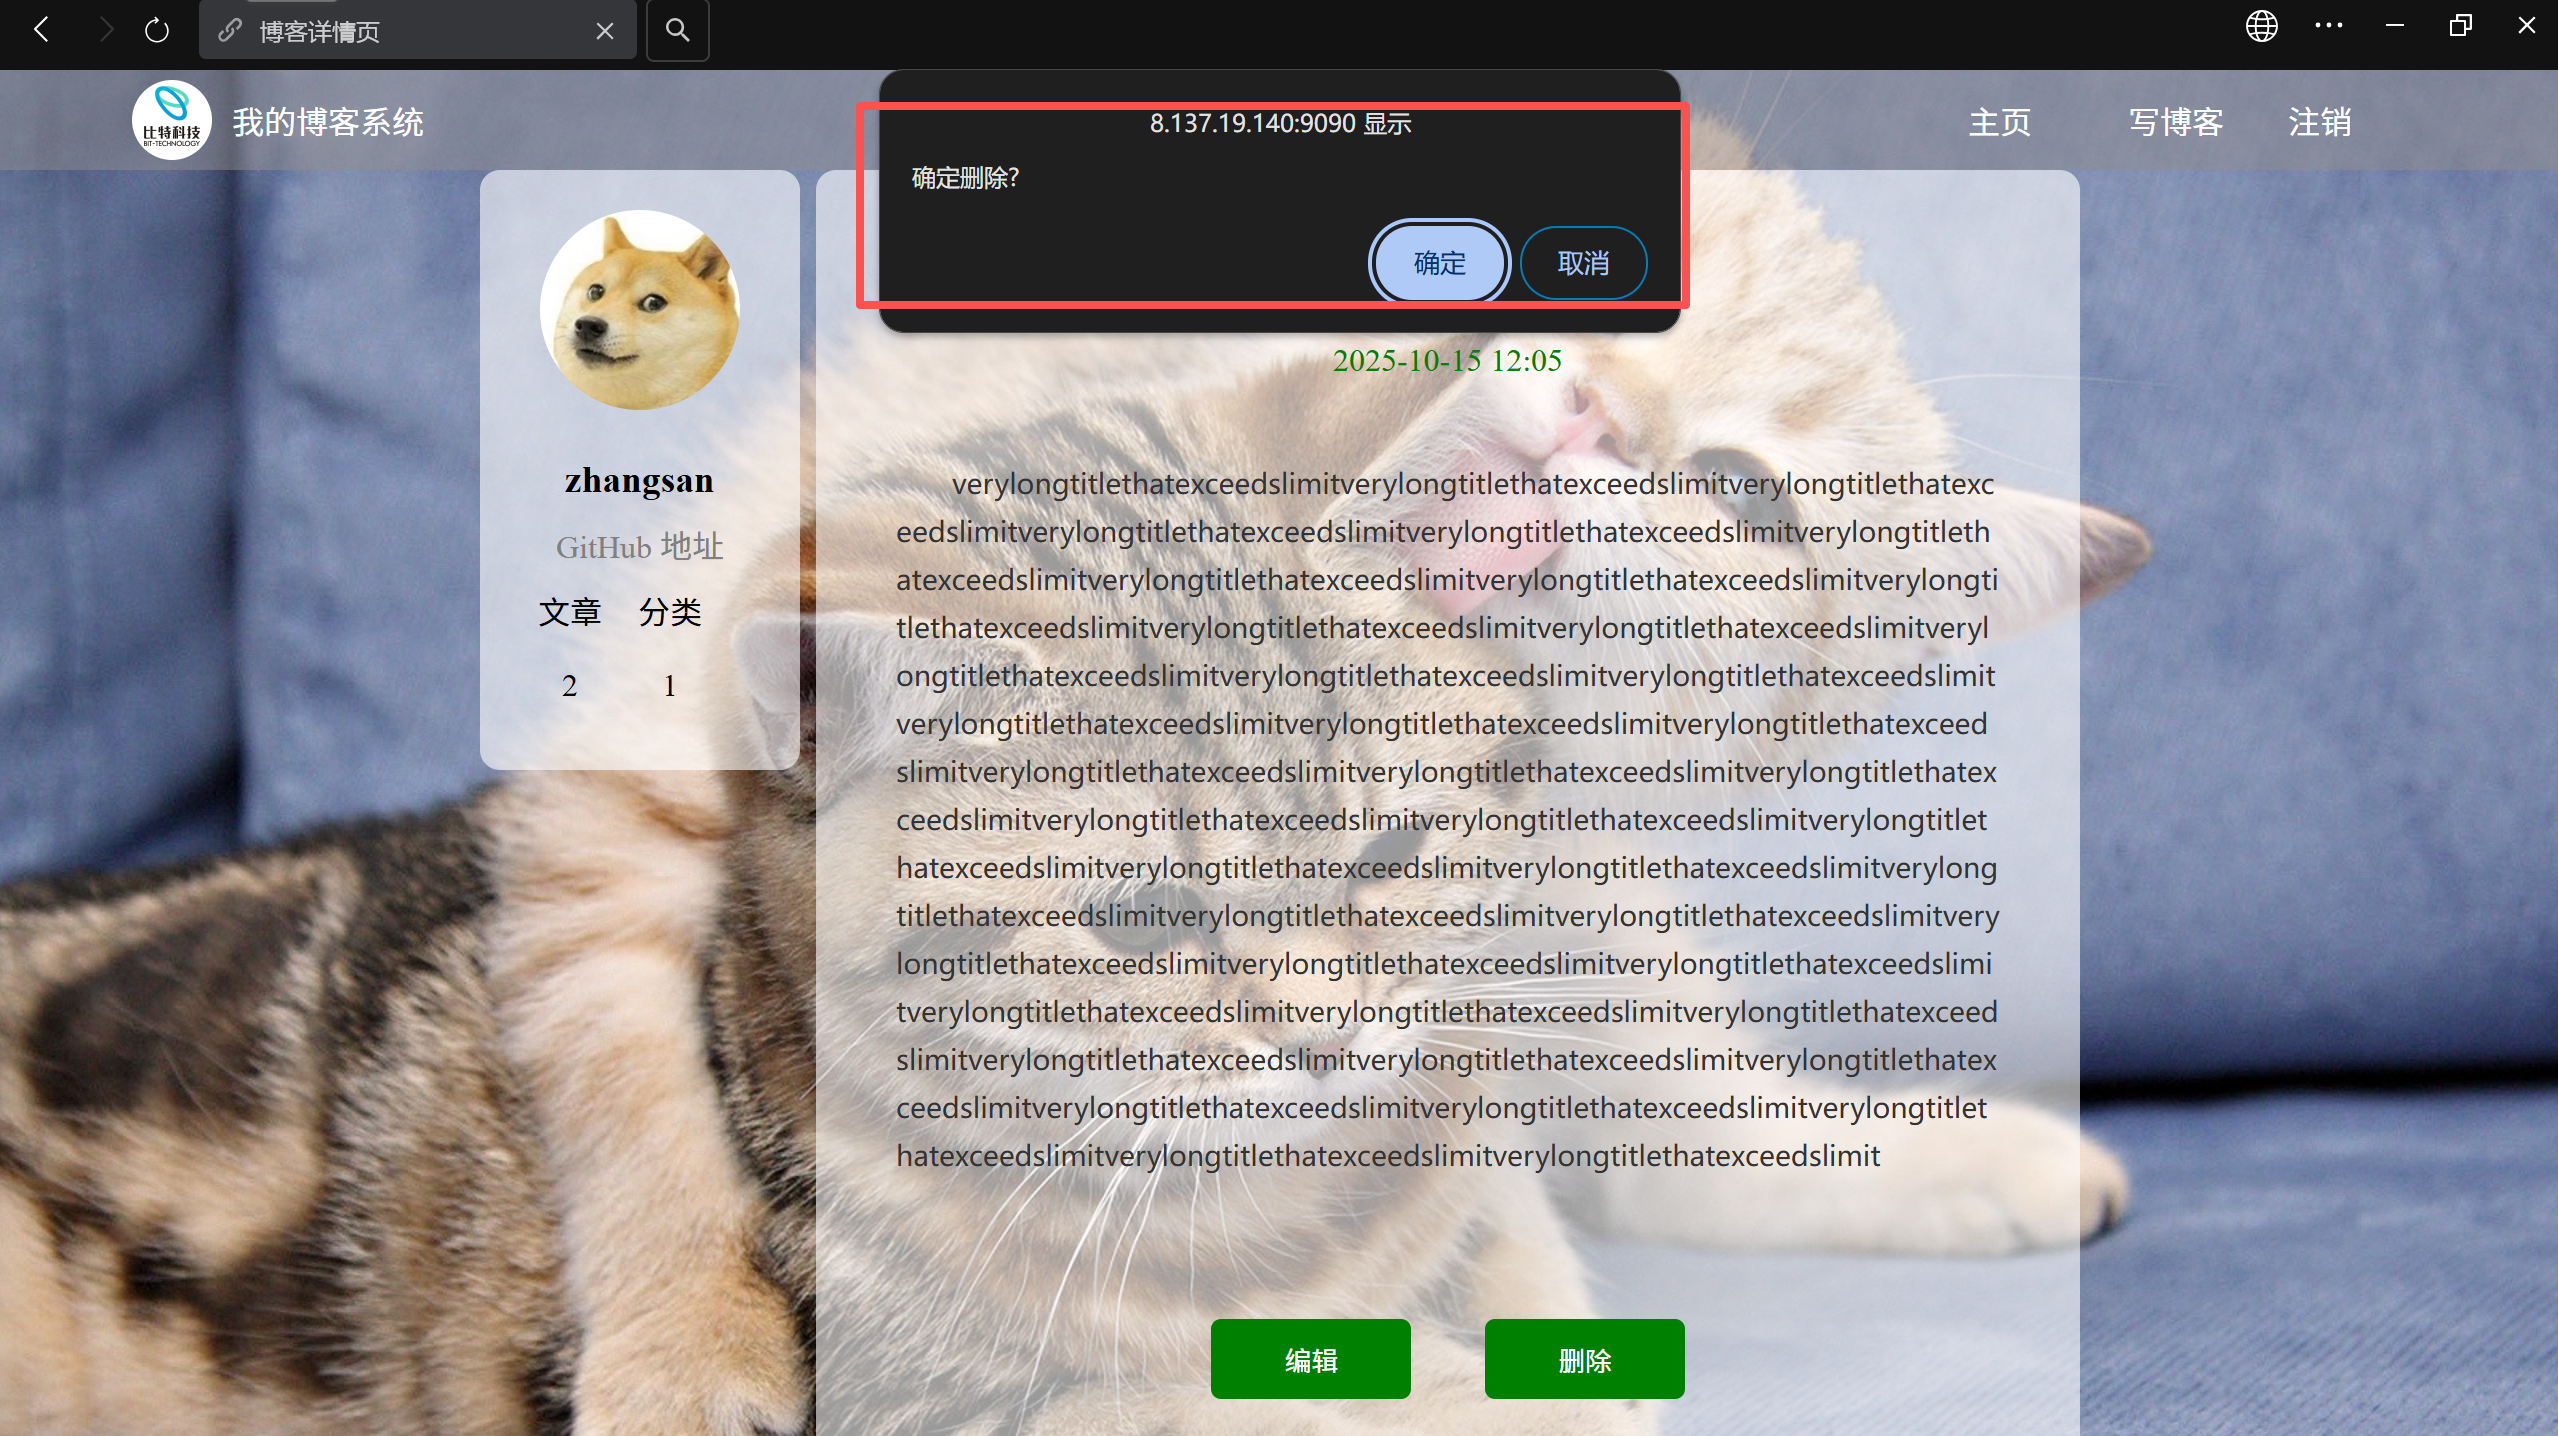
Task: Open 写博客 in navigation bar
Action: [2175, 122]
